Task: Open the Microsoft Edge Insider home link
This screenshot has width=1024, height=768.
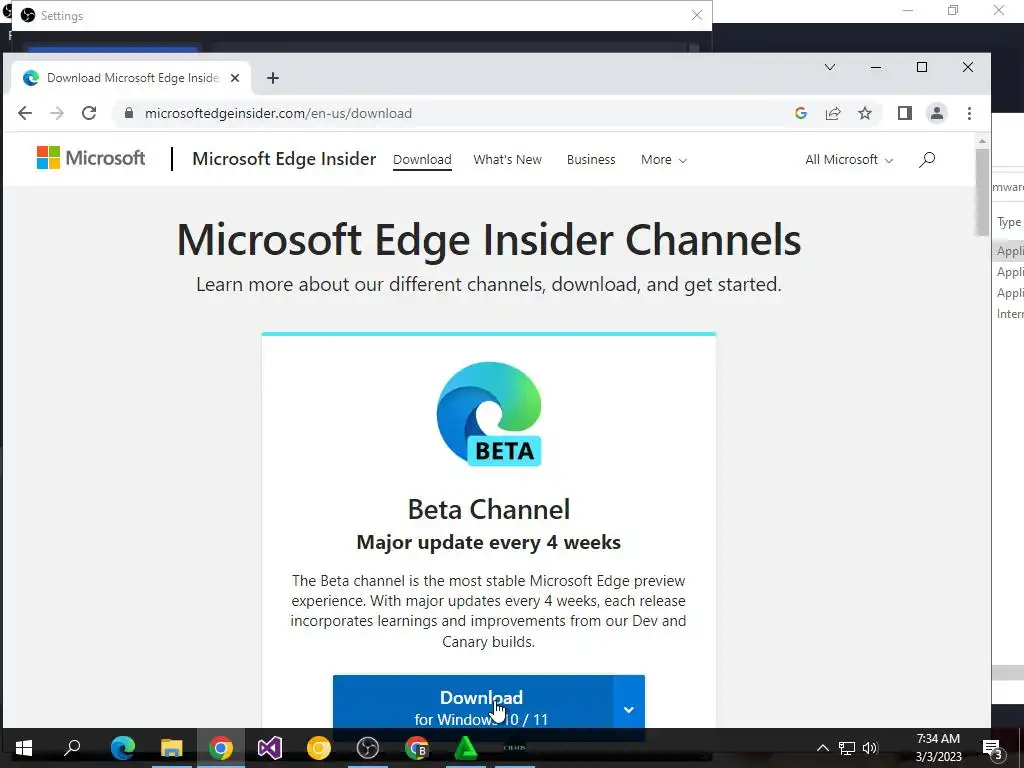Action: coord(284,159)
